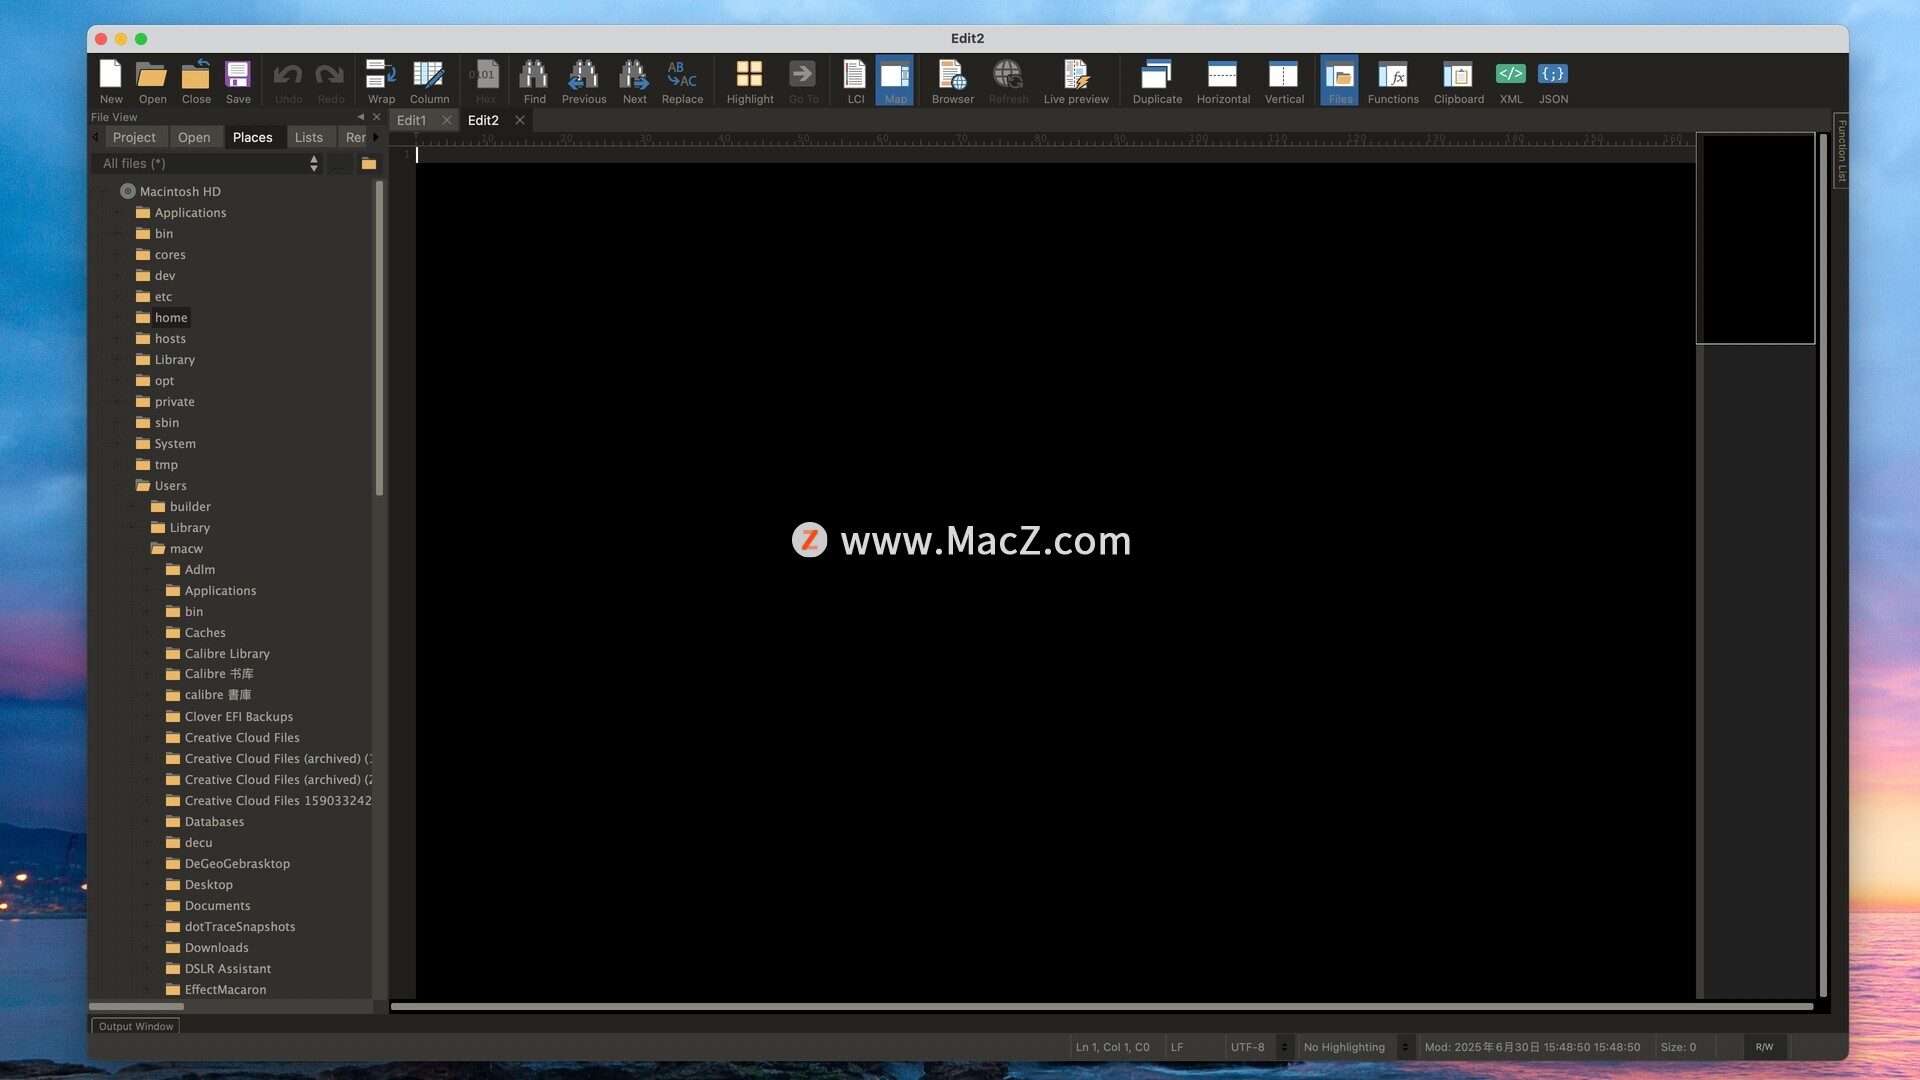The image size is (1920, 1080).
Task: Select the Places tab
Action: coord(252,138)
